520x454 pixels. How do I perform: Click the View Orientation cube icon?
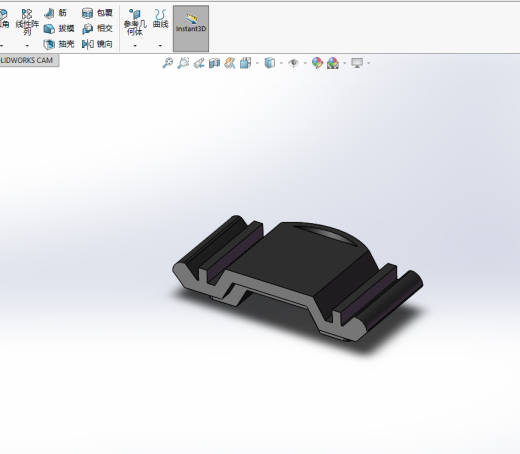click(x=246, y=63)
